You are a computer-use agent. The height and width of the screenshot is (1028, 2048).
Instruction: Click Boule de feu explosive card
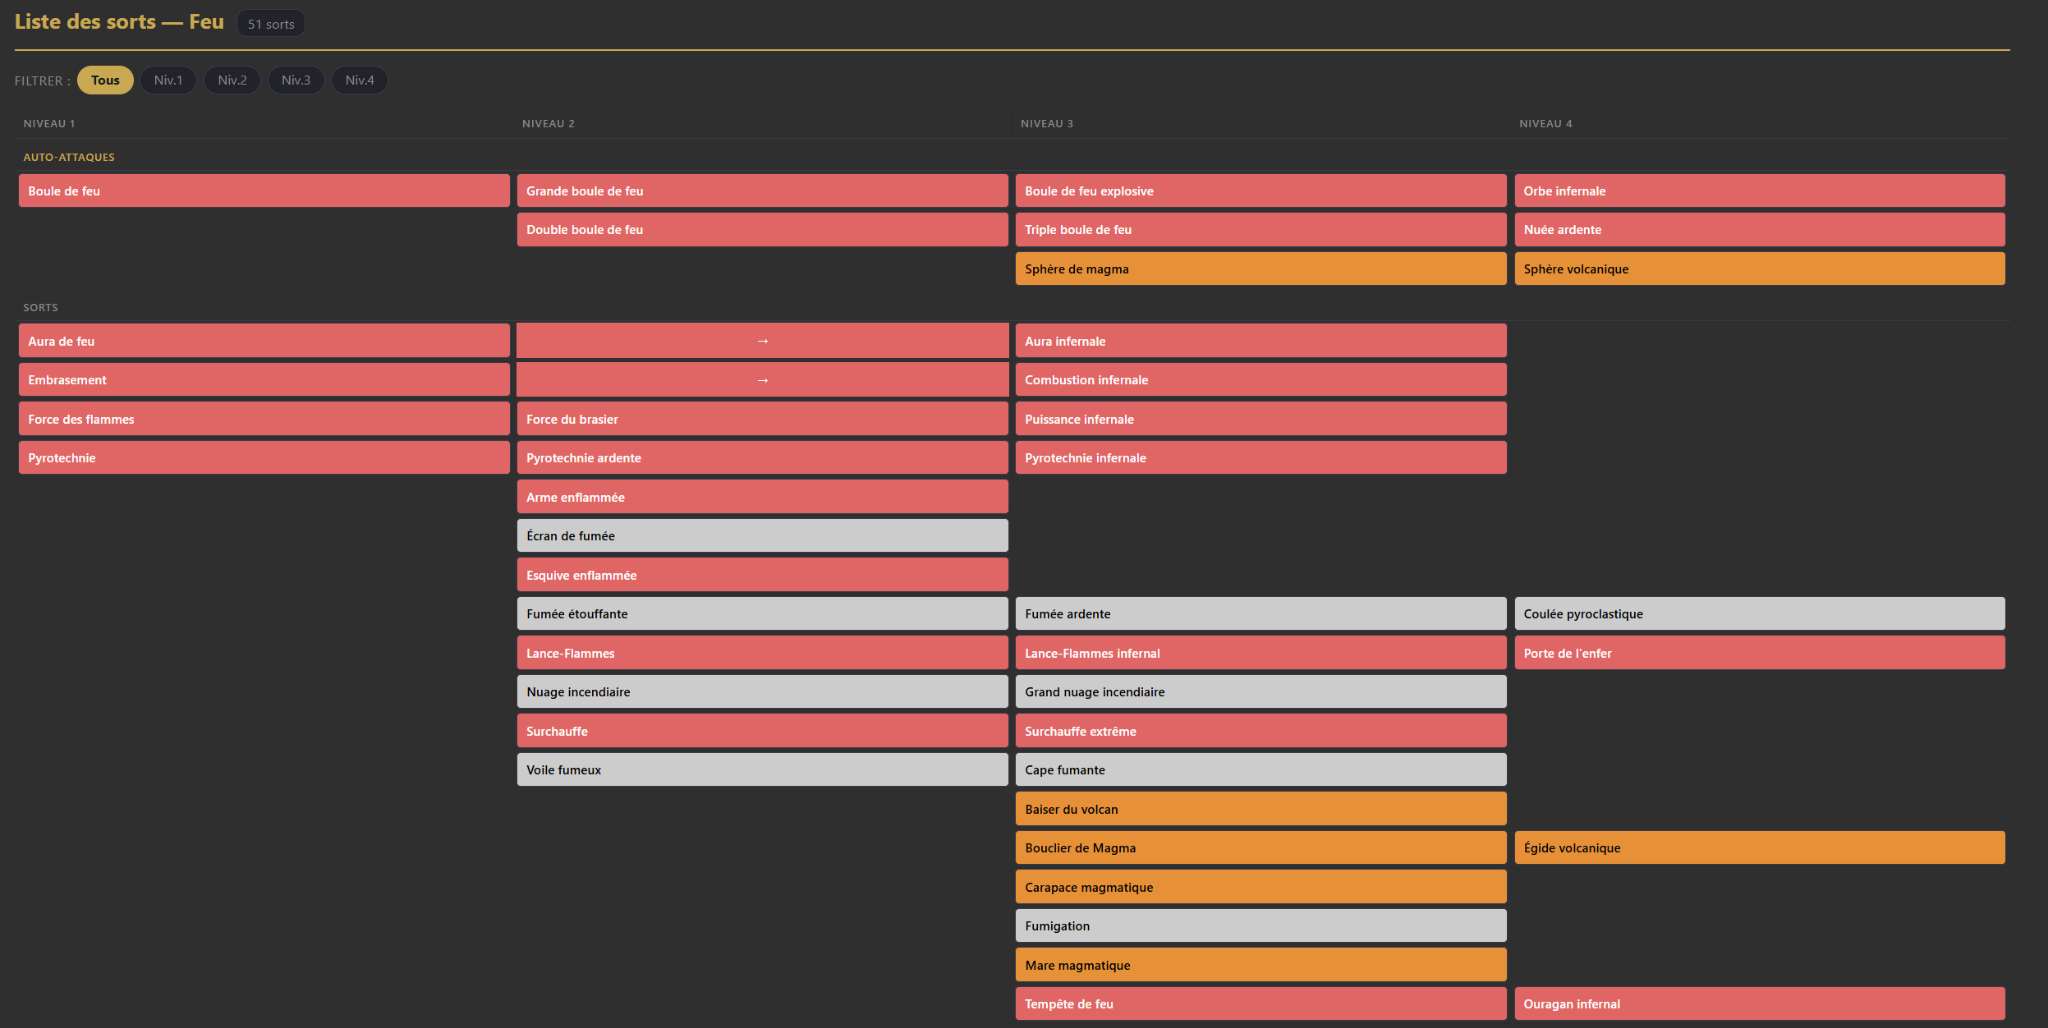[1261, 191]
